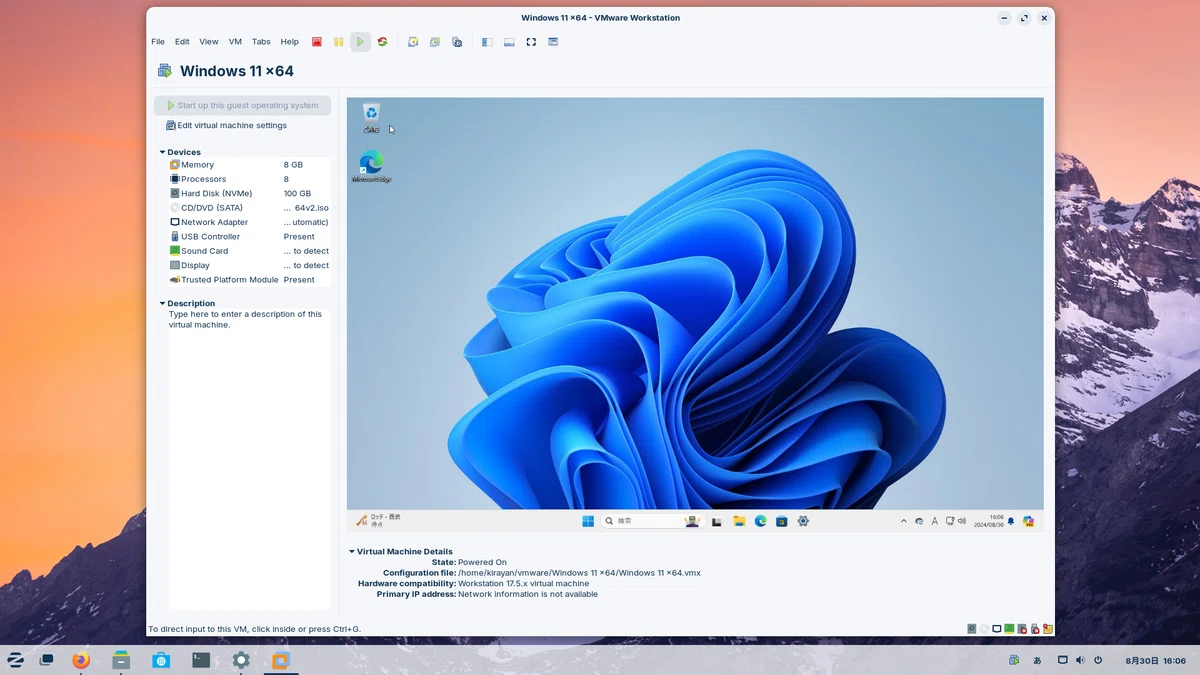Select the Sound Card device row
Screen dimensions: 1200x675
(x=249, y=251)
